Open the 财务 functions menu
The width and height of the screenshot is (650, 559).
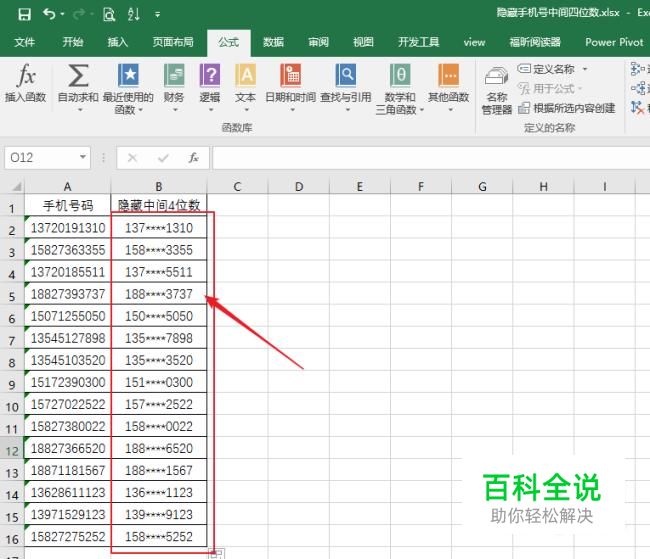[x=174, y=87]
